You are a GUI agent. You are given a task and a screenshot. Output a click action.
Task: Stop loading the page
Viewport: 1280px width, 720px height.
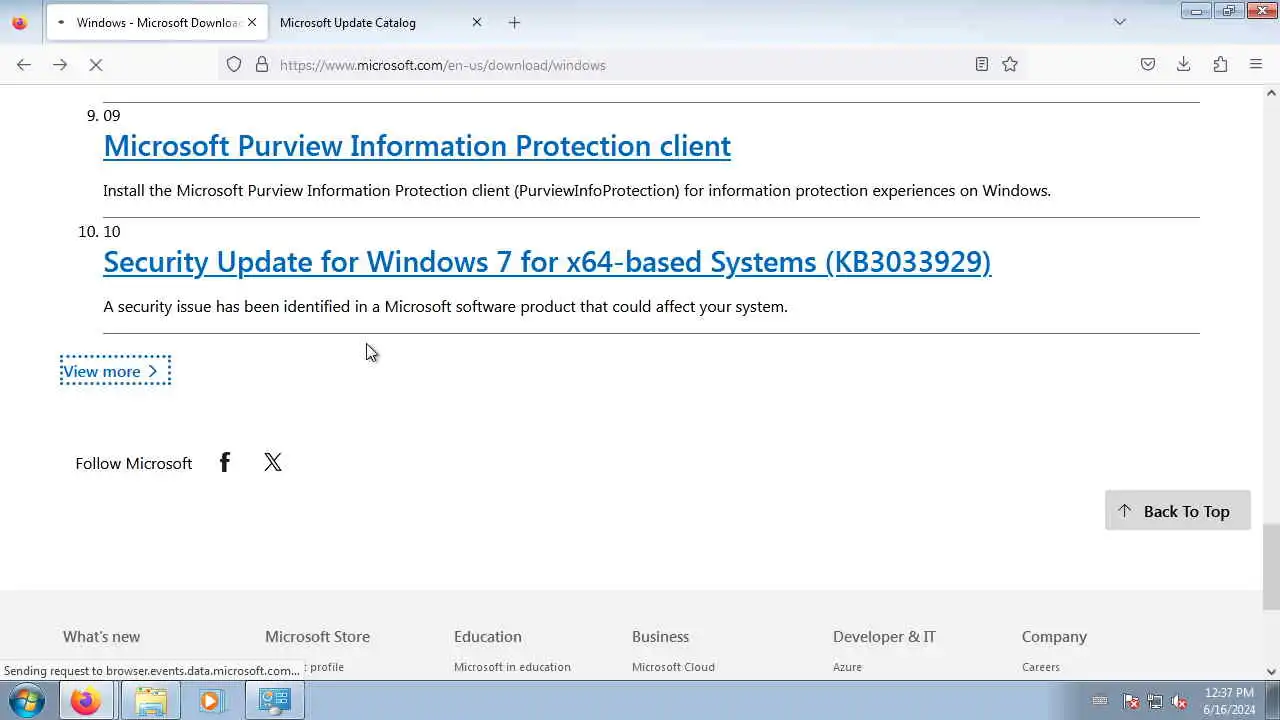(96, 65)
